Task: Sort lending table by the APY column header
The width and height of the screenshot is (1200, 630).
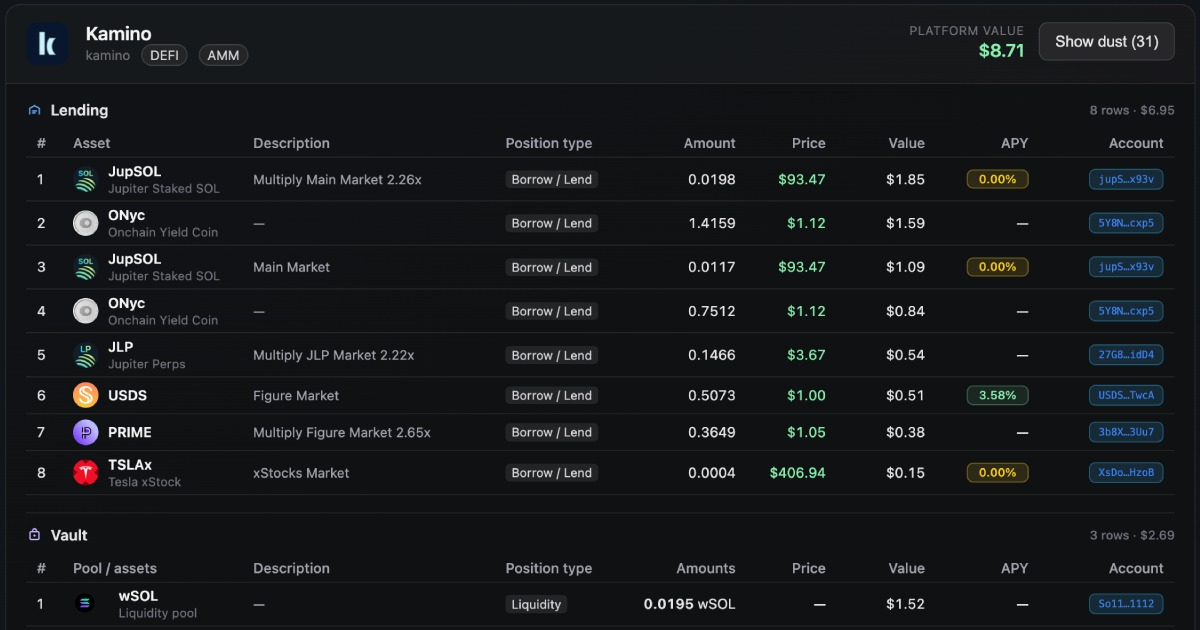Action: click(1014, 143)
